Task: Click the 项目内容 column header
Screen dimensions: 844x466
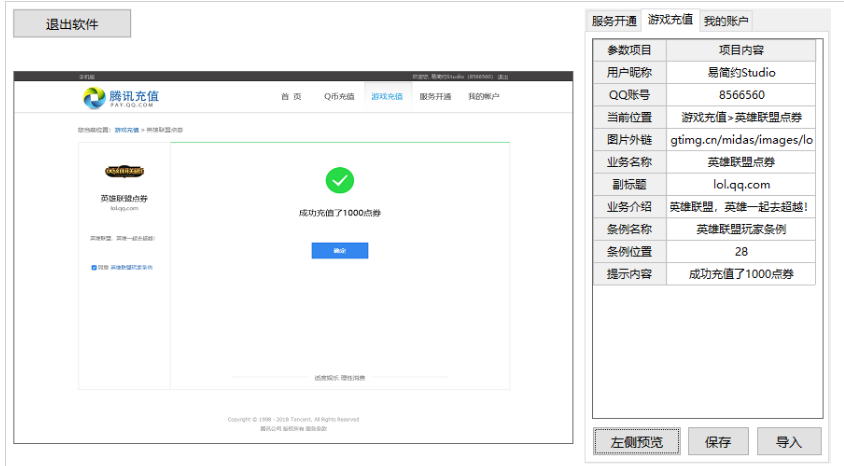Action: [x=741, y=50]
